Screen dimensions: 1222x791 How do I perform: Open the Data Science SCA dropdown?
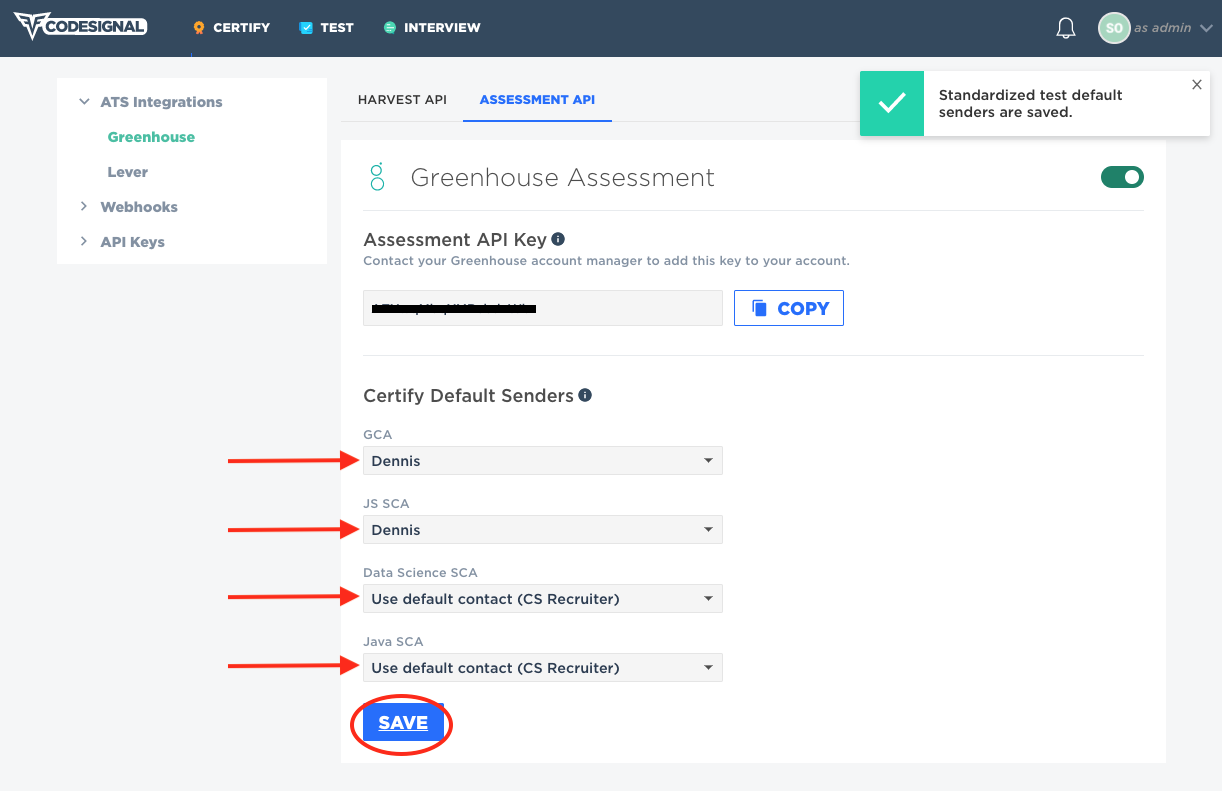click(543, 599)
